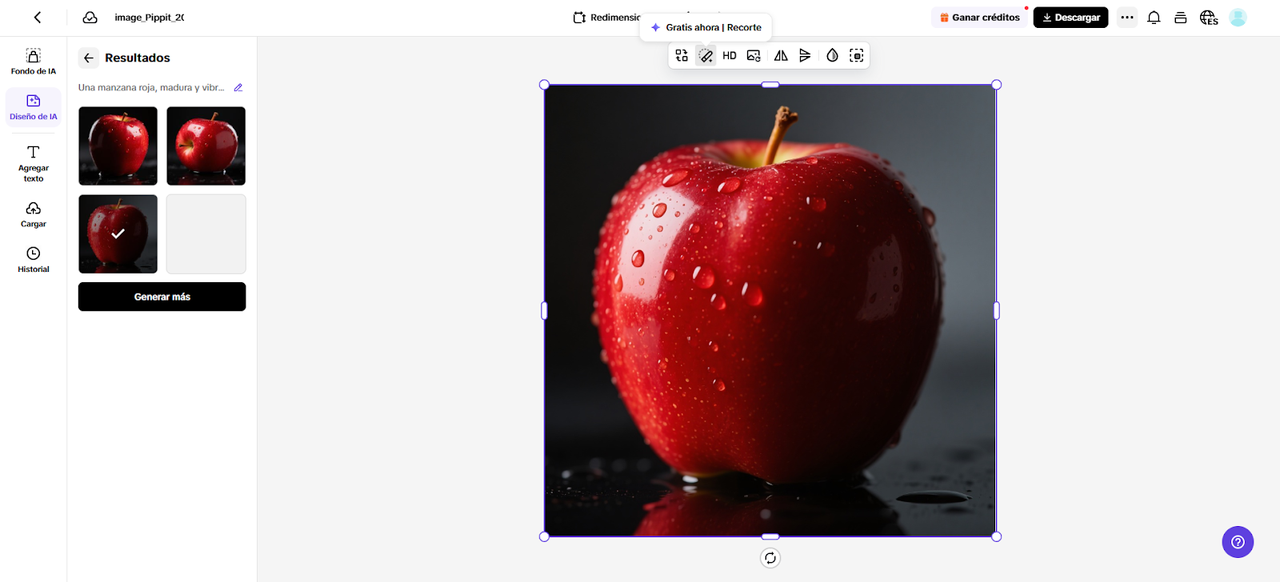
Task: Open the notifications bell
Action: click(1153, 17)
